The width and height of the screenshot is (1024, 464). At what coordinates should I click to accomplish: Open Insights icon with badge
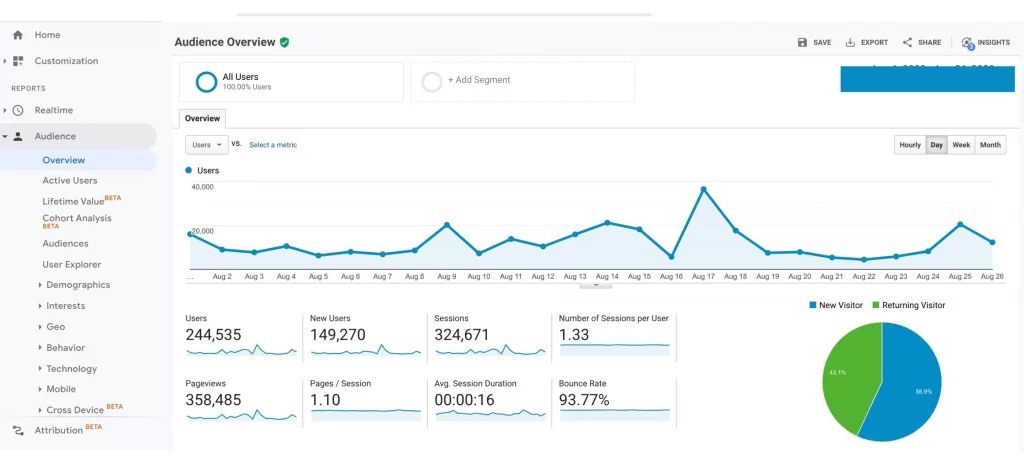[x=967, y=43]
